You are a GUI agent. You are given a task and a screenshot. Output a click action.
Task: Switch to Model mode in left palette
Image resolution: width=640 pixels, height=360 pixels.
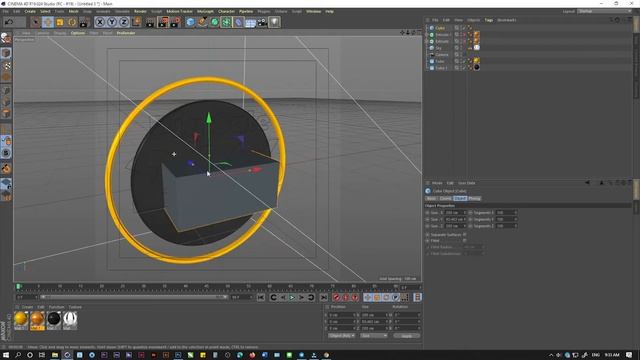(x=6, y=53)
